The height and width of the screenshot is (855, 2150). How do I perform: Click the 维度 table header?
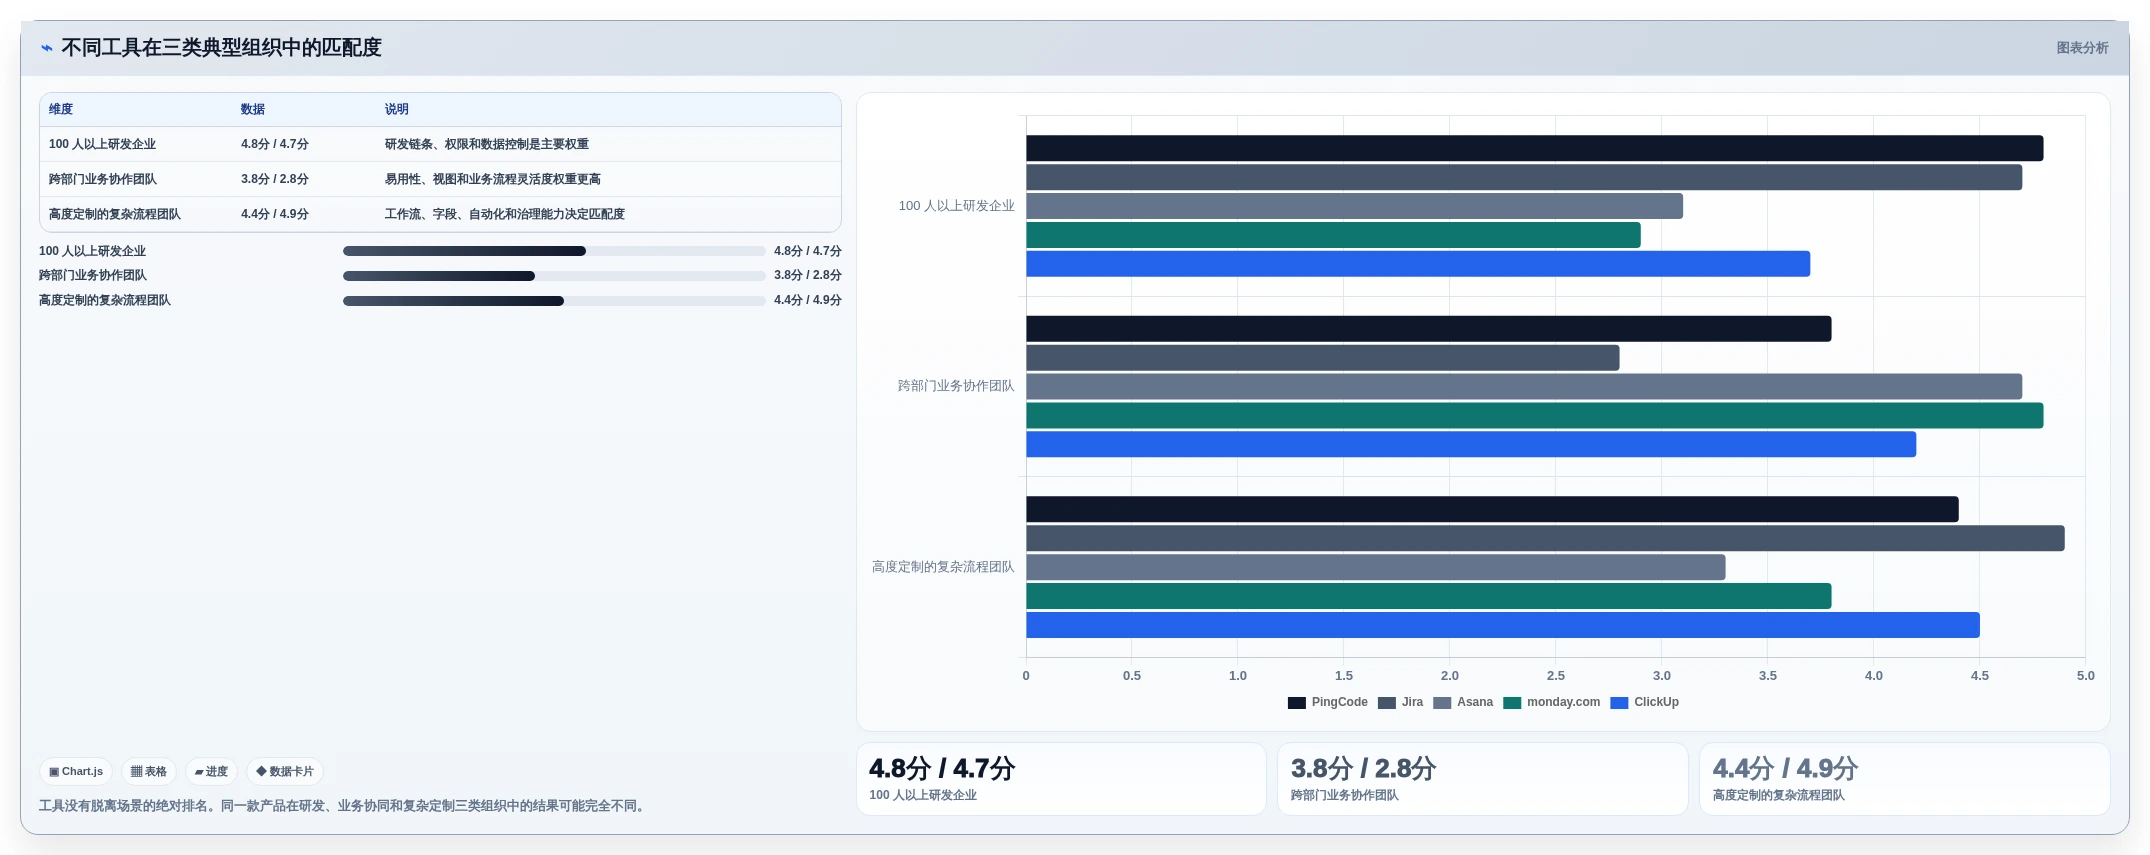tap(61, 109)
